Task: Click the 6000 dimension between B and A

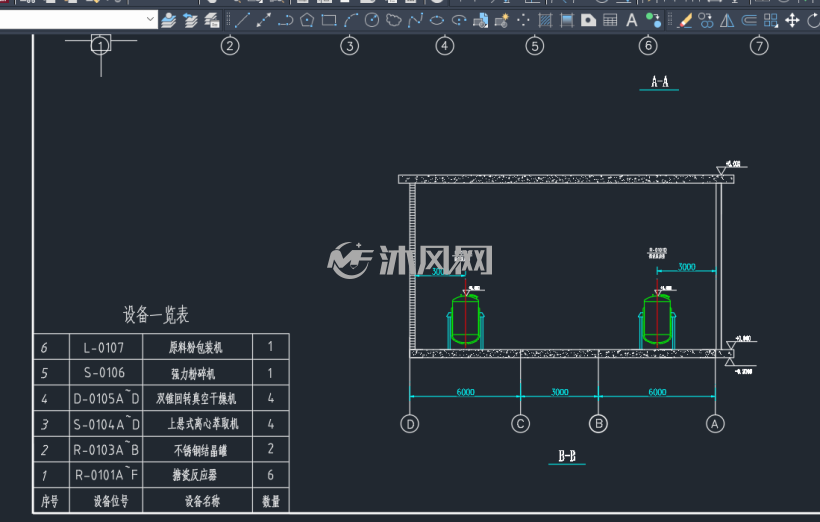Action: click(657, 392)
